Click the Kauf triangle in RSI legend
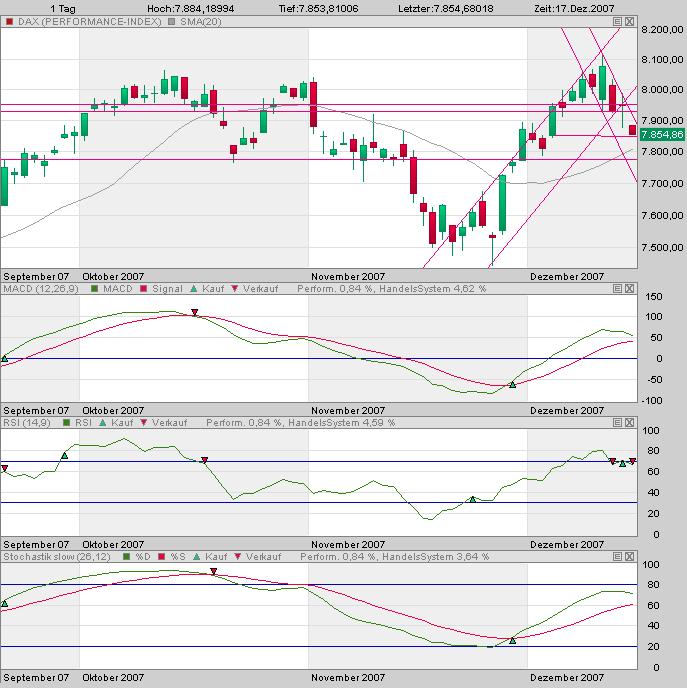The image size is (687, 688). pyautogui.click(x=103, y=423)
